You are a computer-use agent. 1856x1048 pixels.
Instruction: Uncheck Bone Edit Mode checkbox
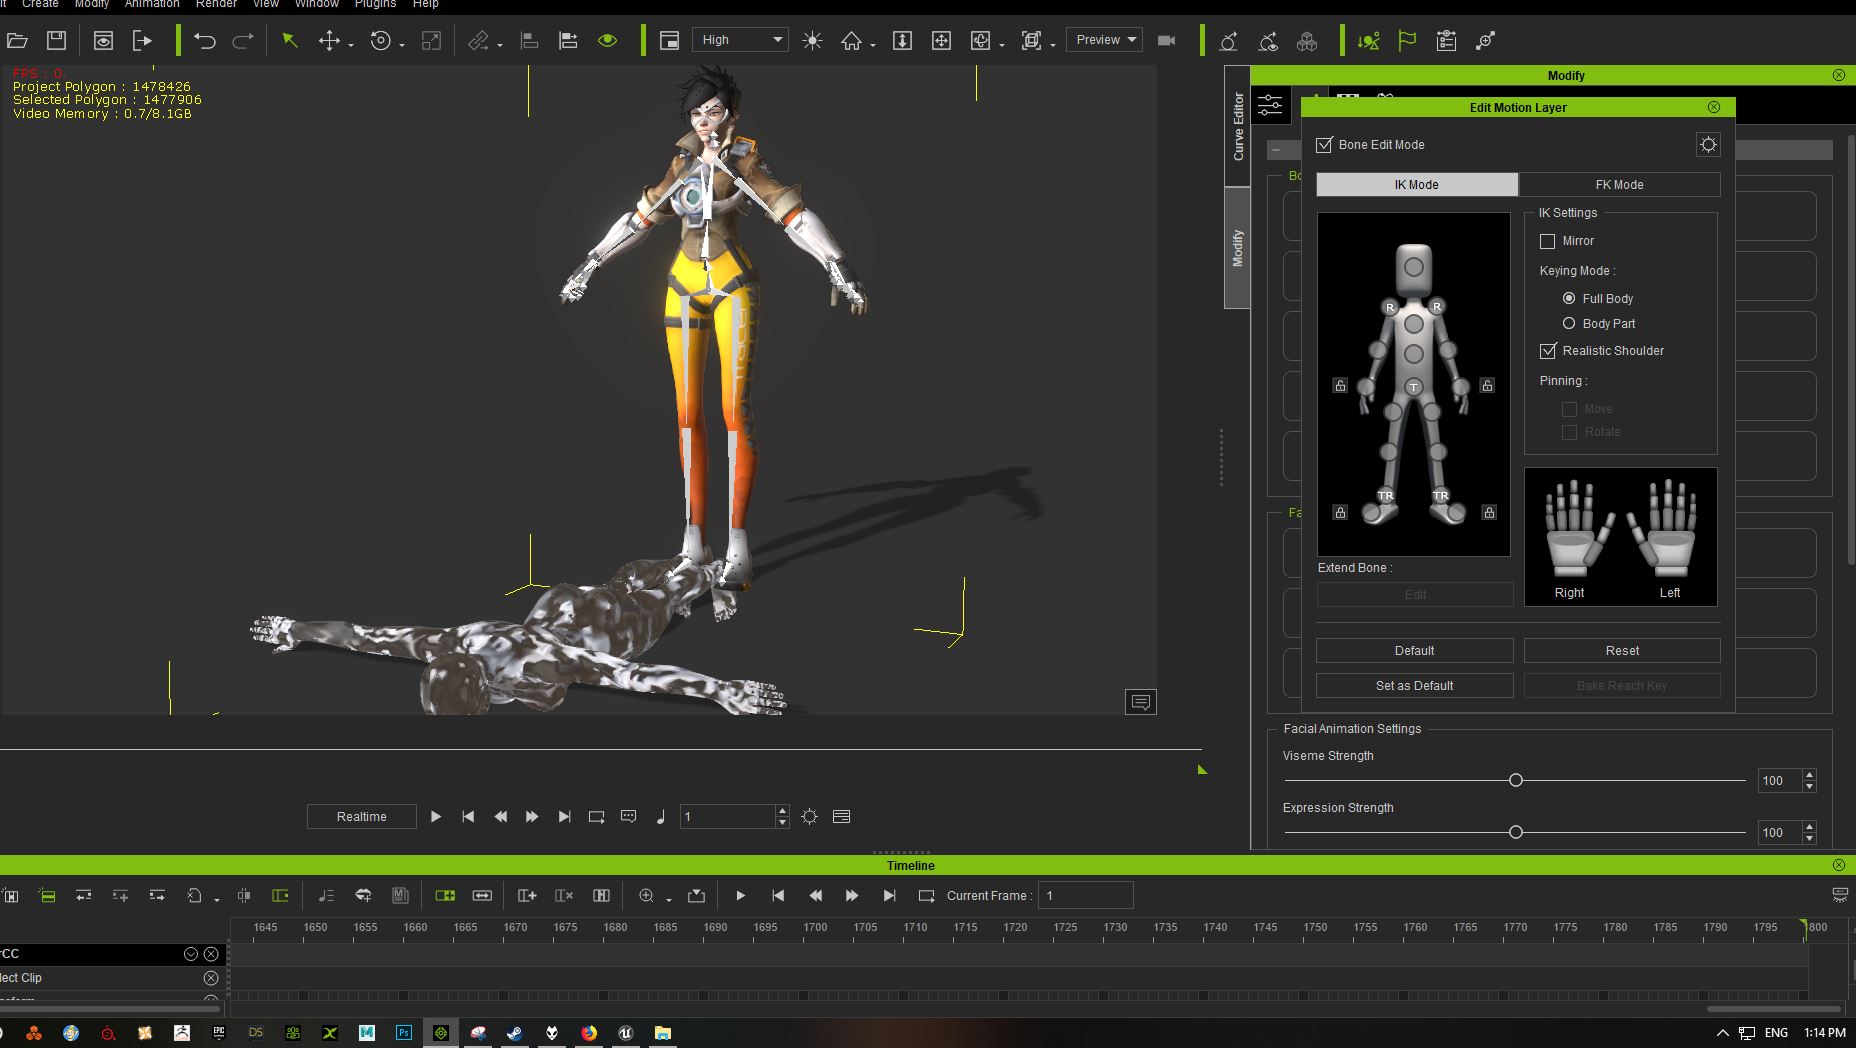click(1325, 145)
